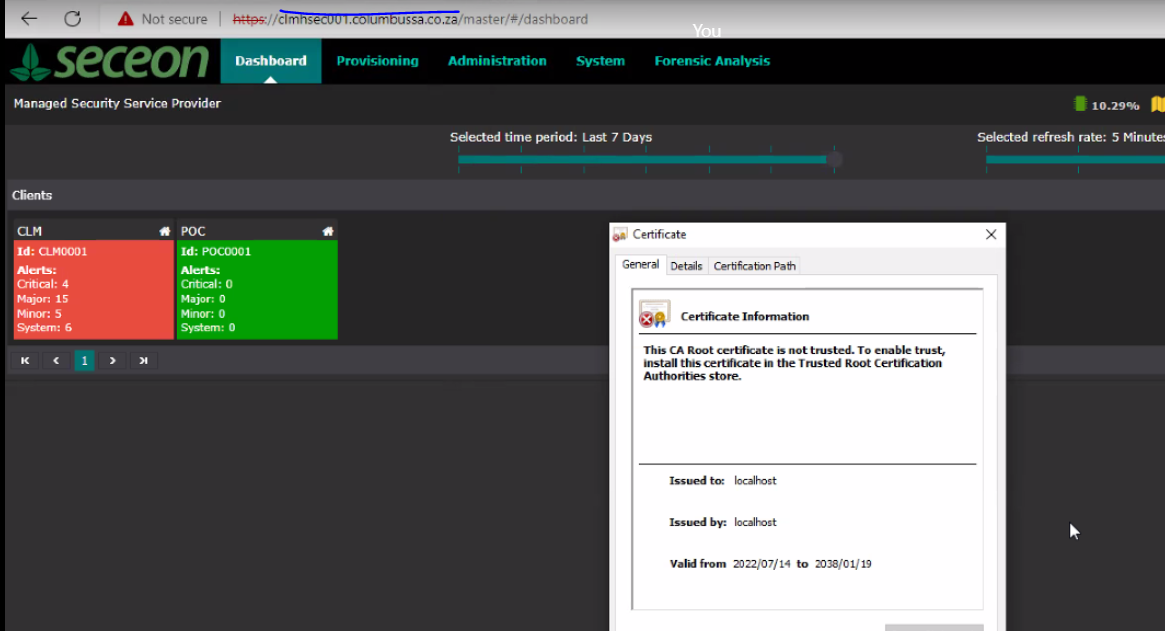Reload the page with the refresh icon
The width and height of the screenshot is (1165, 631).
[x=72, y=19]
